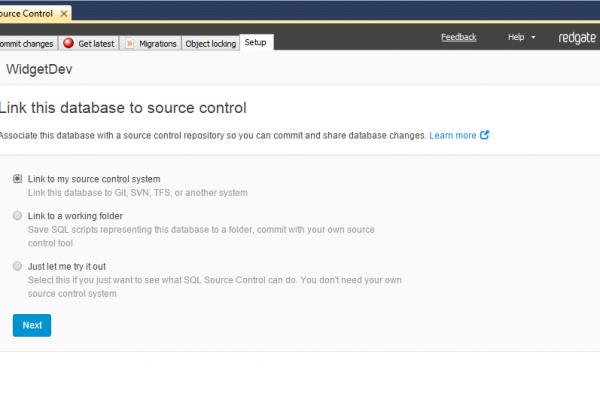Screen dimensions: 600x400
Task: Click the Save SQL scripts description text
Action: pyautogui.click(x=201, y=236)
